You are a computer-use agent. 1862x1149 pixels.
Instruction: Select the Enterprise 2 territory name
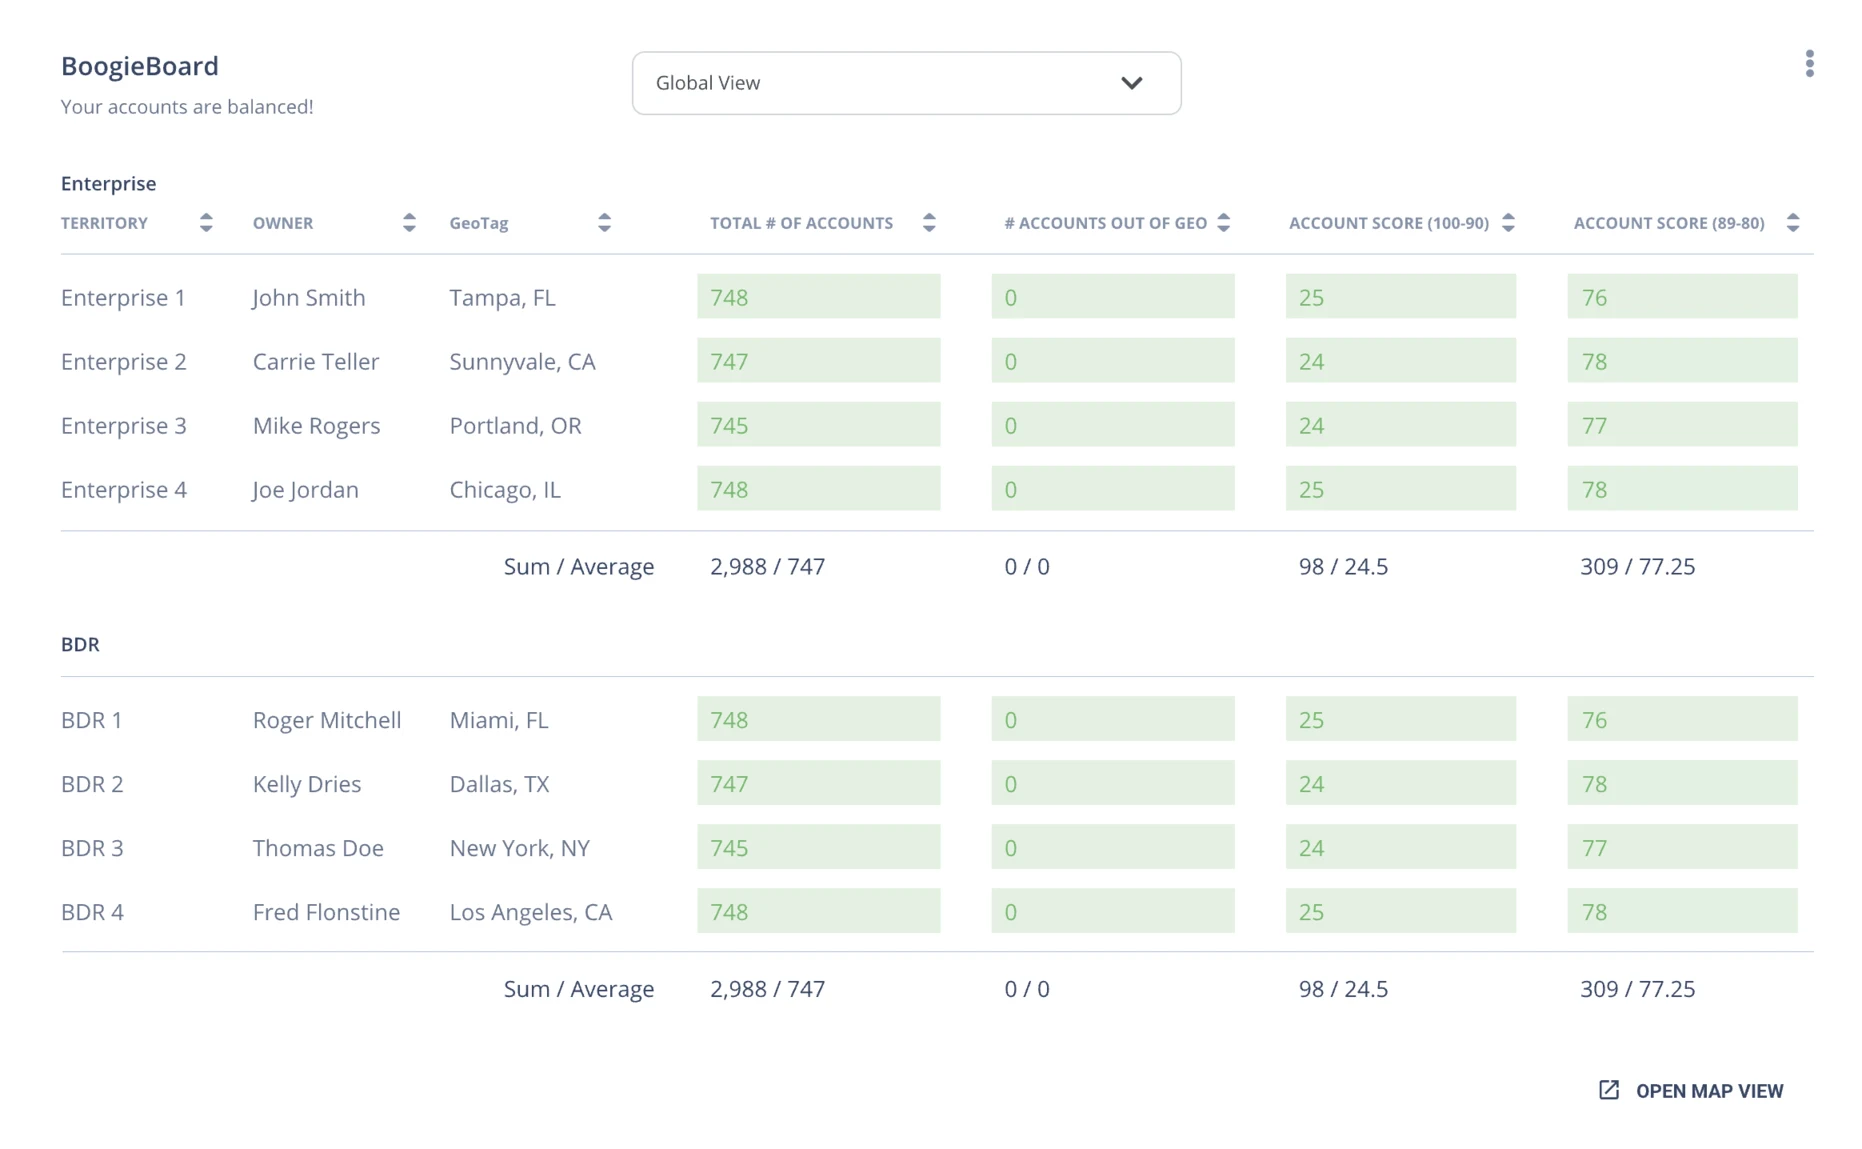tap(124, 361)
